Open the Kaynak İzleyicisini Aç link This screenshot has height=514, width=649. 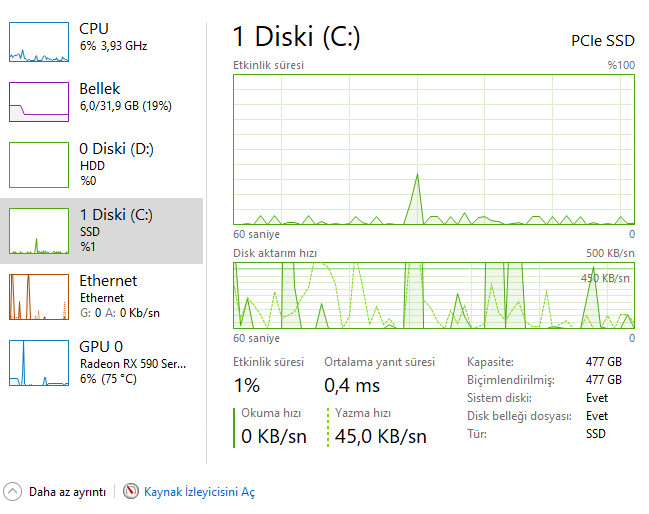point(199,492)
